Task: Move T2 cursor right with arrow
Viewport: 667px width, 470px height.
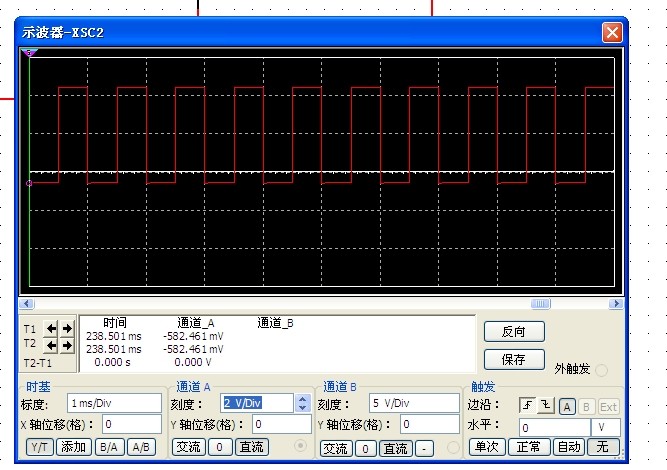Action: point(67,345)
